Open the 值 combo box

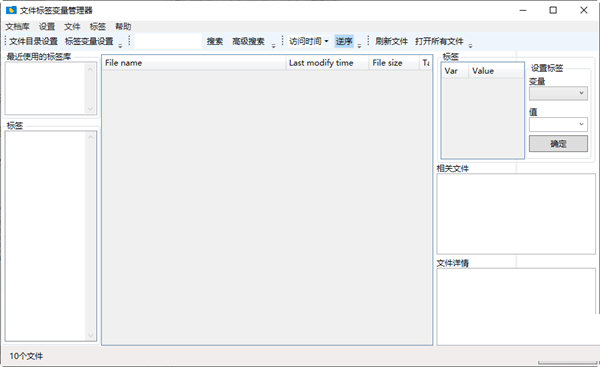pos(558,124)
